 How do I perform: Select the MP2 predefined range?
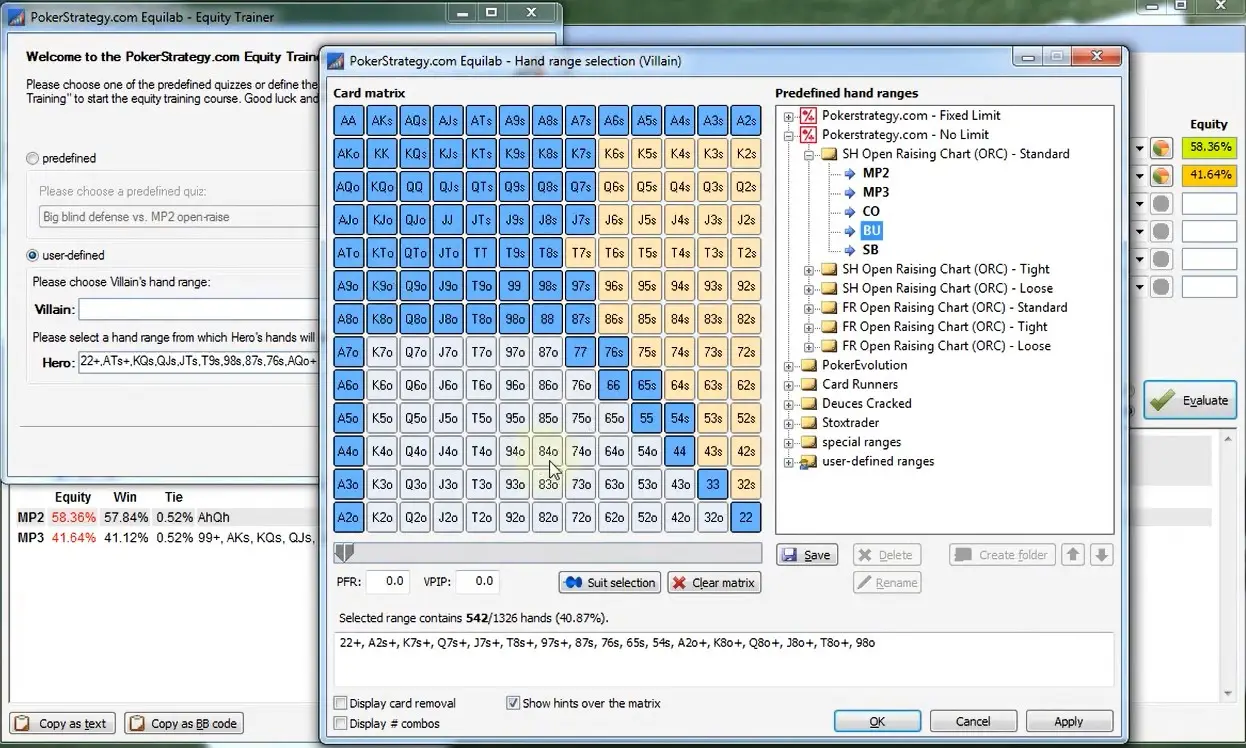875,173
